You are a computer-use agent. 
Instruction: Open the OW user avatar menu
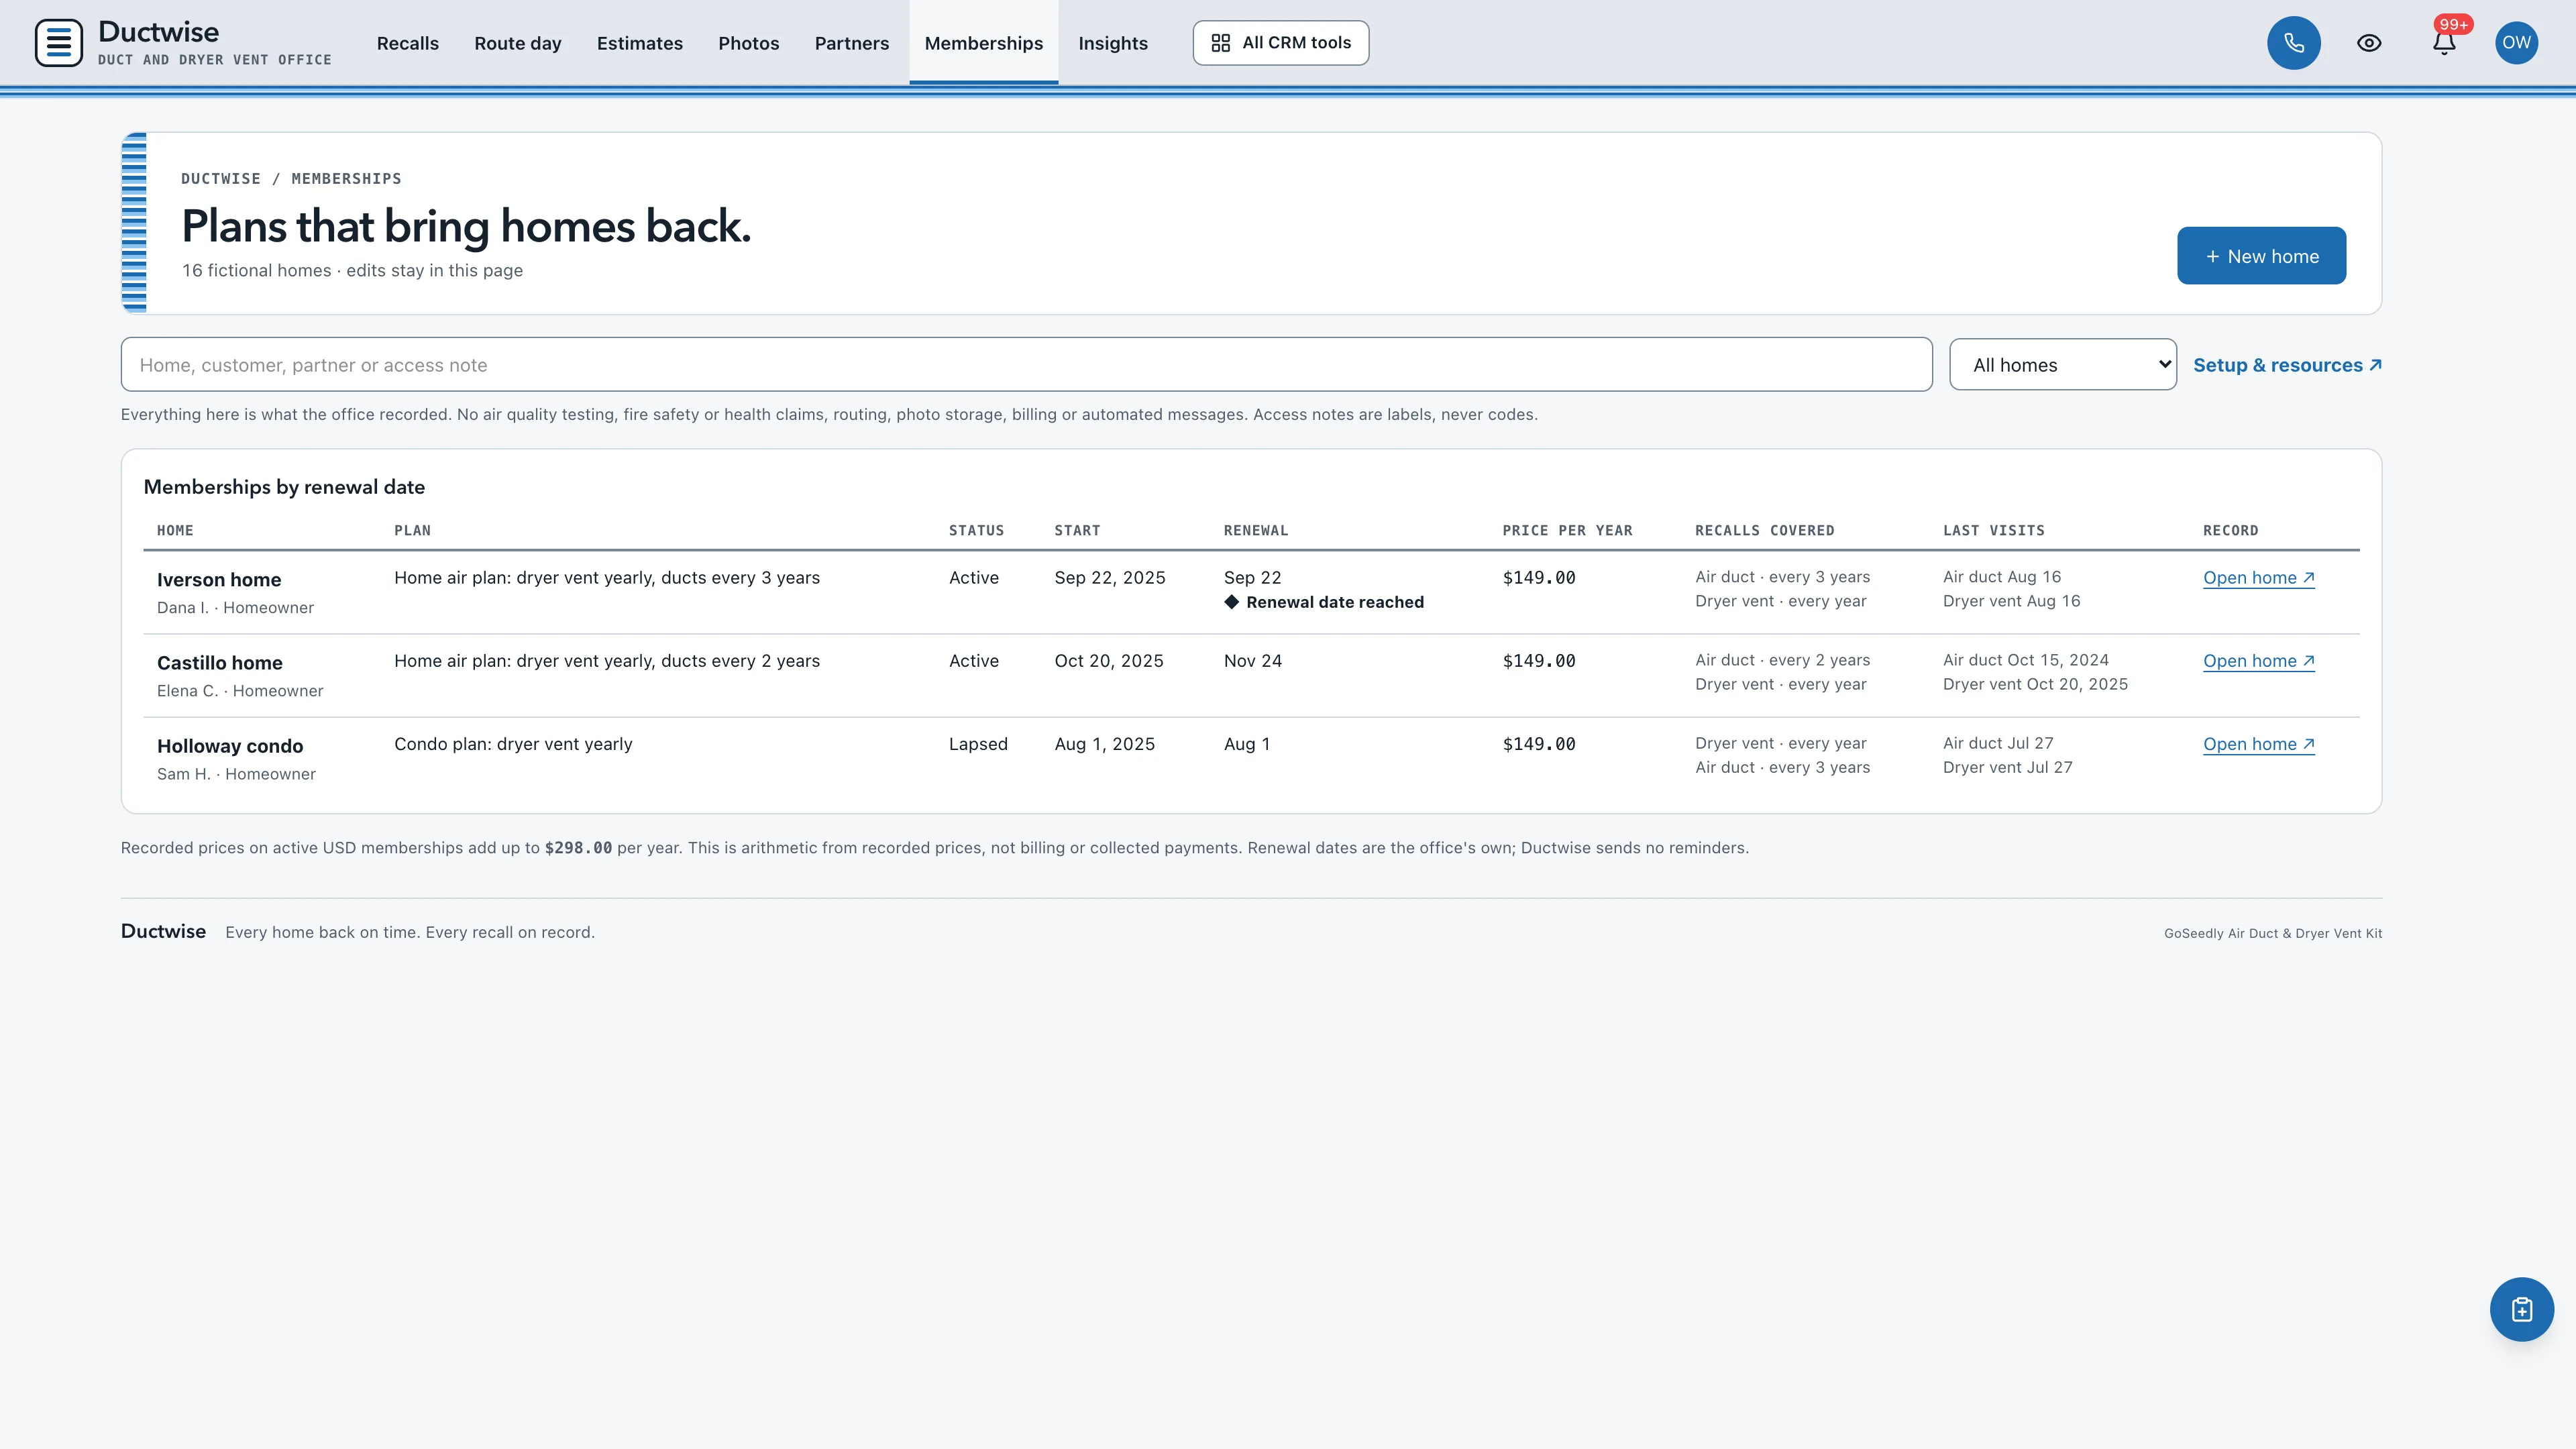click(x=2516, y=43)
